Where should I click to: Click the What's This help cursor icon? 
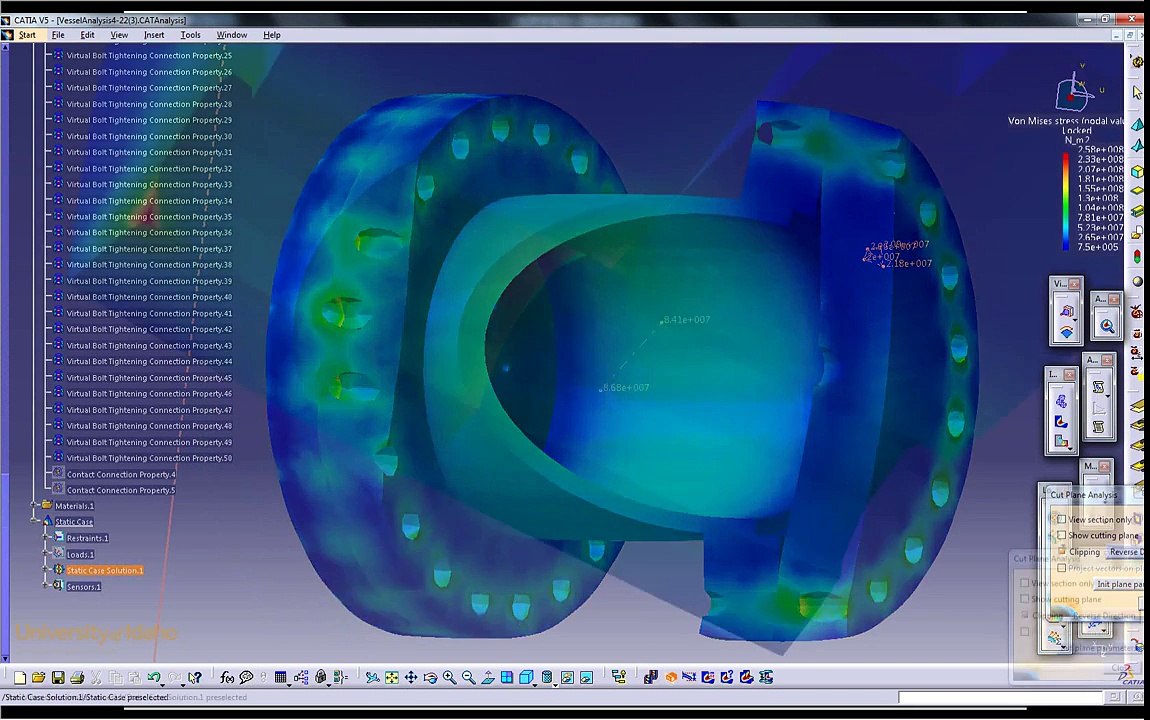[195, 677]
